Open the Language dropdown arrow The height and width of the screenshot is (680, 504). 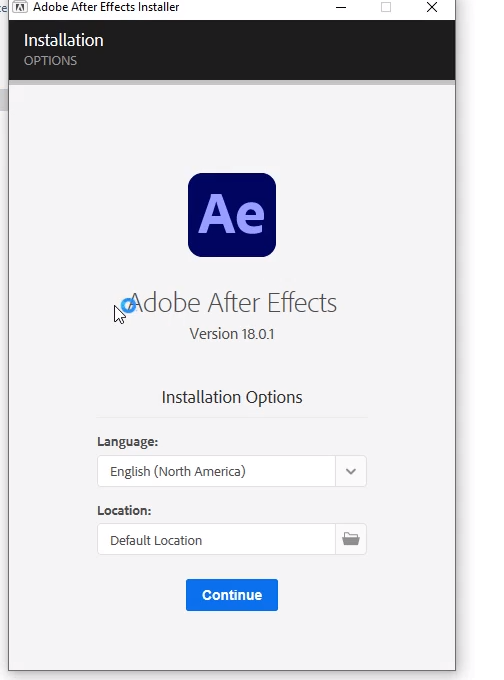coord(351,471)
